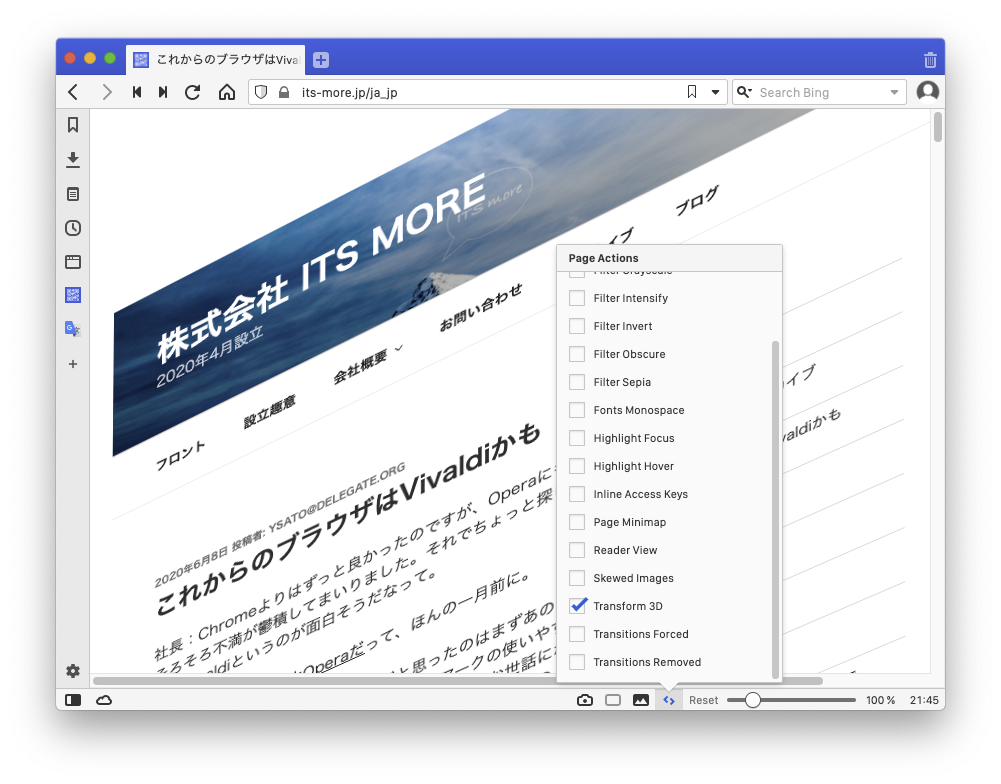
Task: Select the Filter Invert menu entry
Action: [622, 326]
